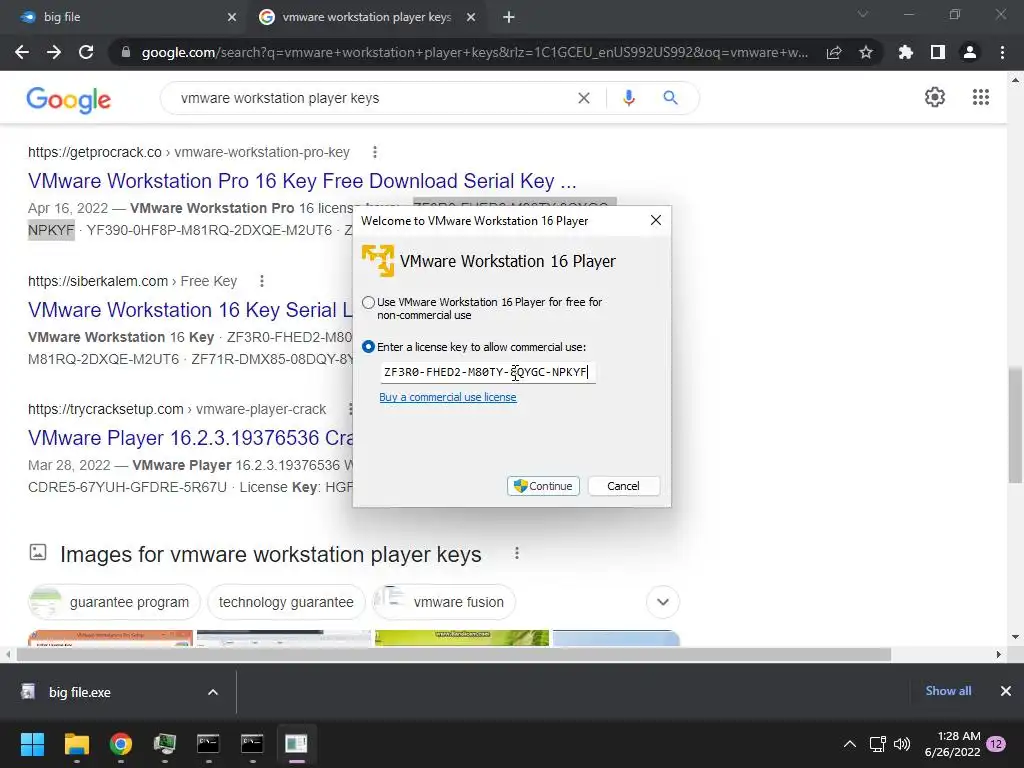Click the vertical page scrollbar thumb
Screen dimensions: 1024x768
click(1015, 424)
